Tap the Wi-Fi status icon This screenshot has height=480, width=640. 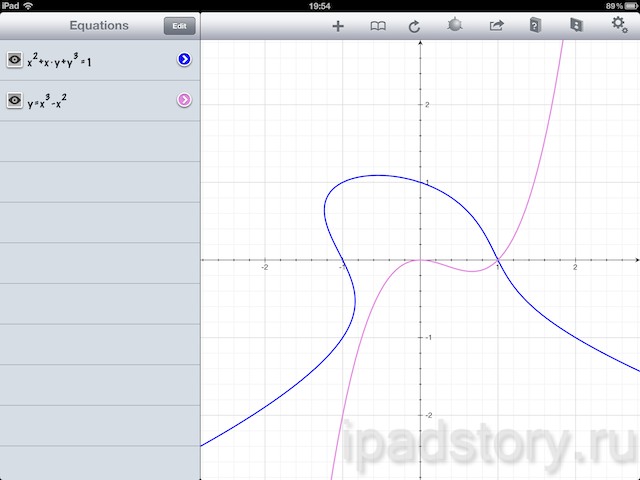(x=28, y=6)
